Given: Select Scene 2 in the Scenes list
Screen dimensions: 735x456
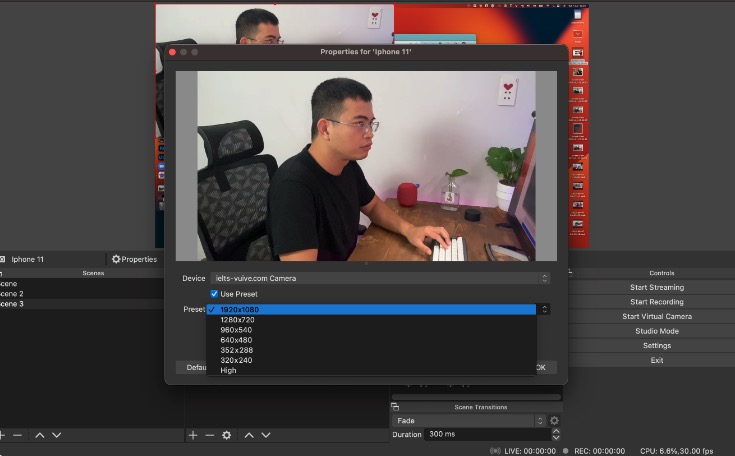Looking at the screenshot, I should click(80, 294).
